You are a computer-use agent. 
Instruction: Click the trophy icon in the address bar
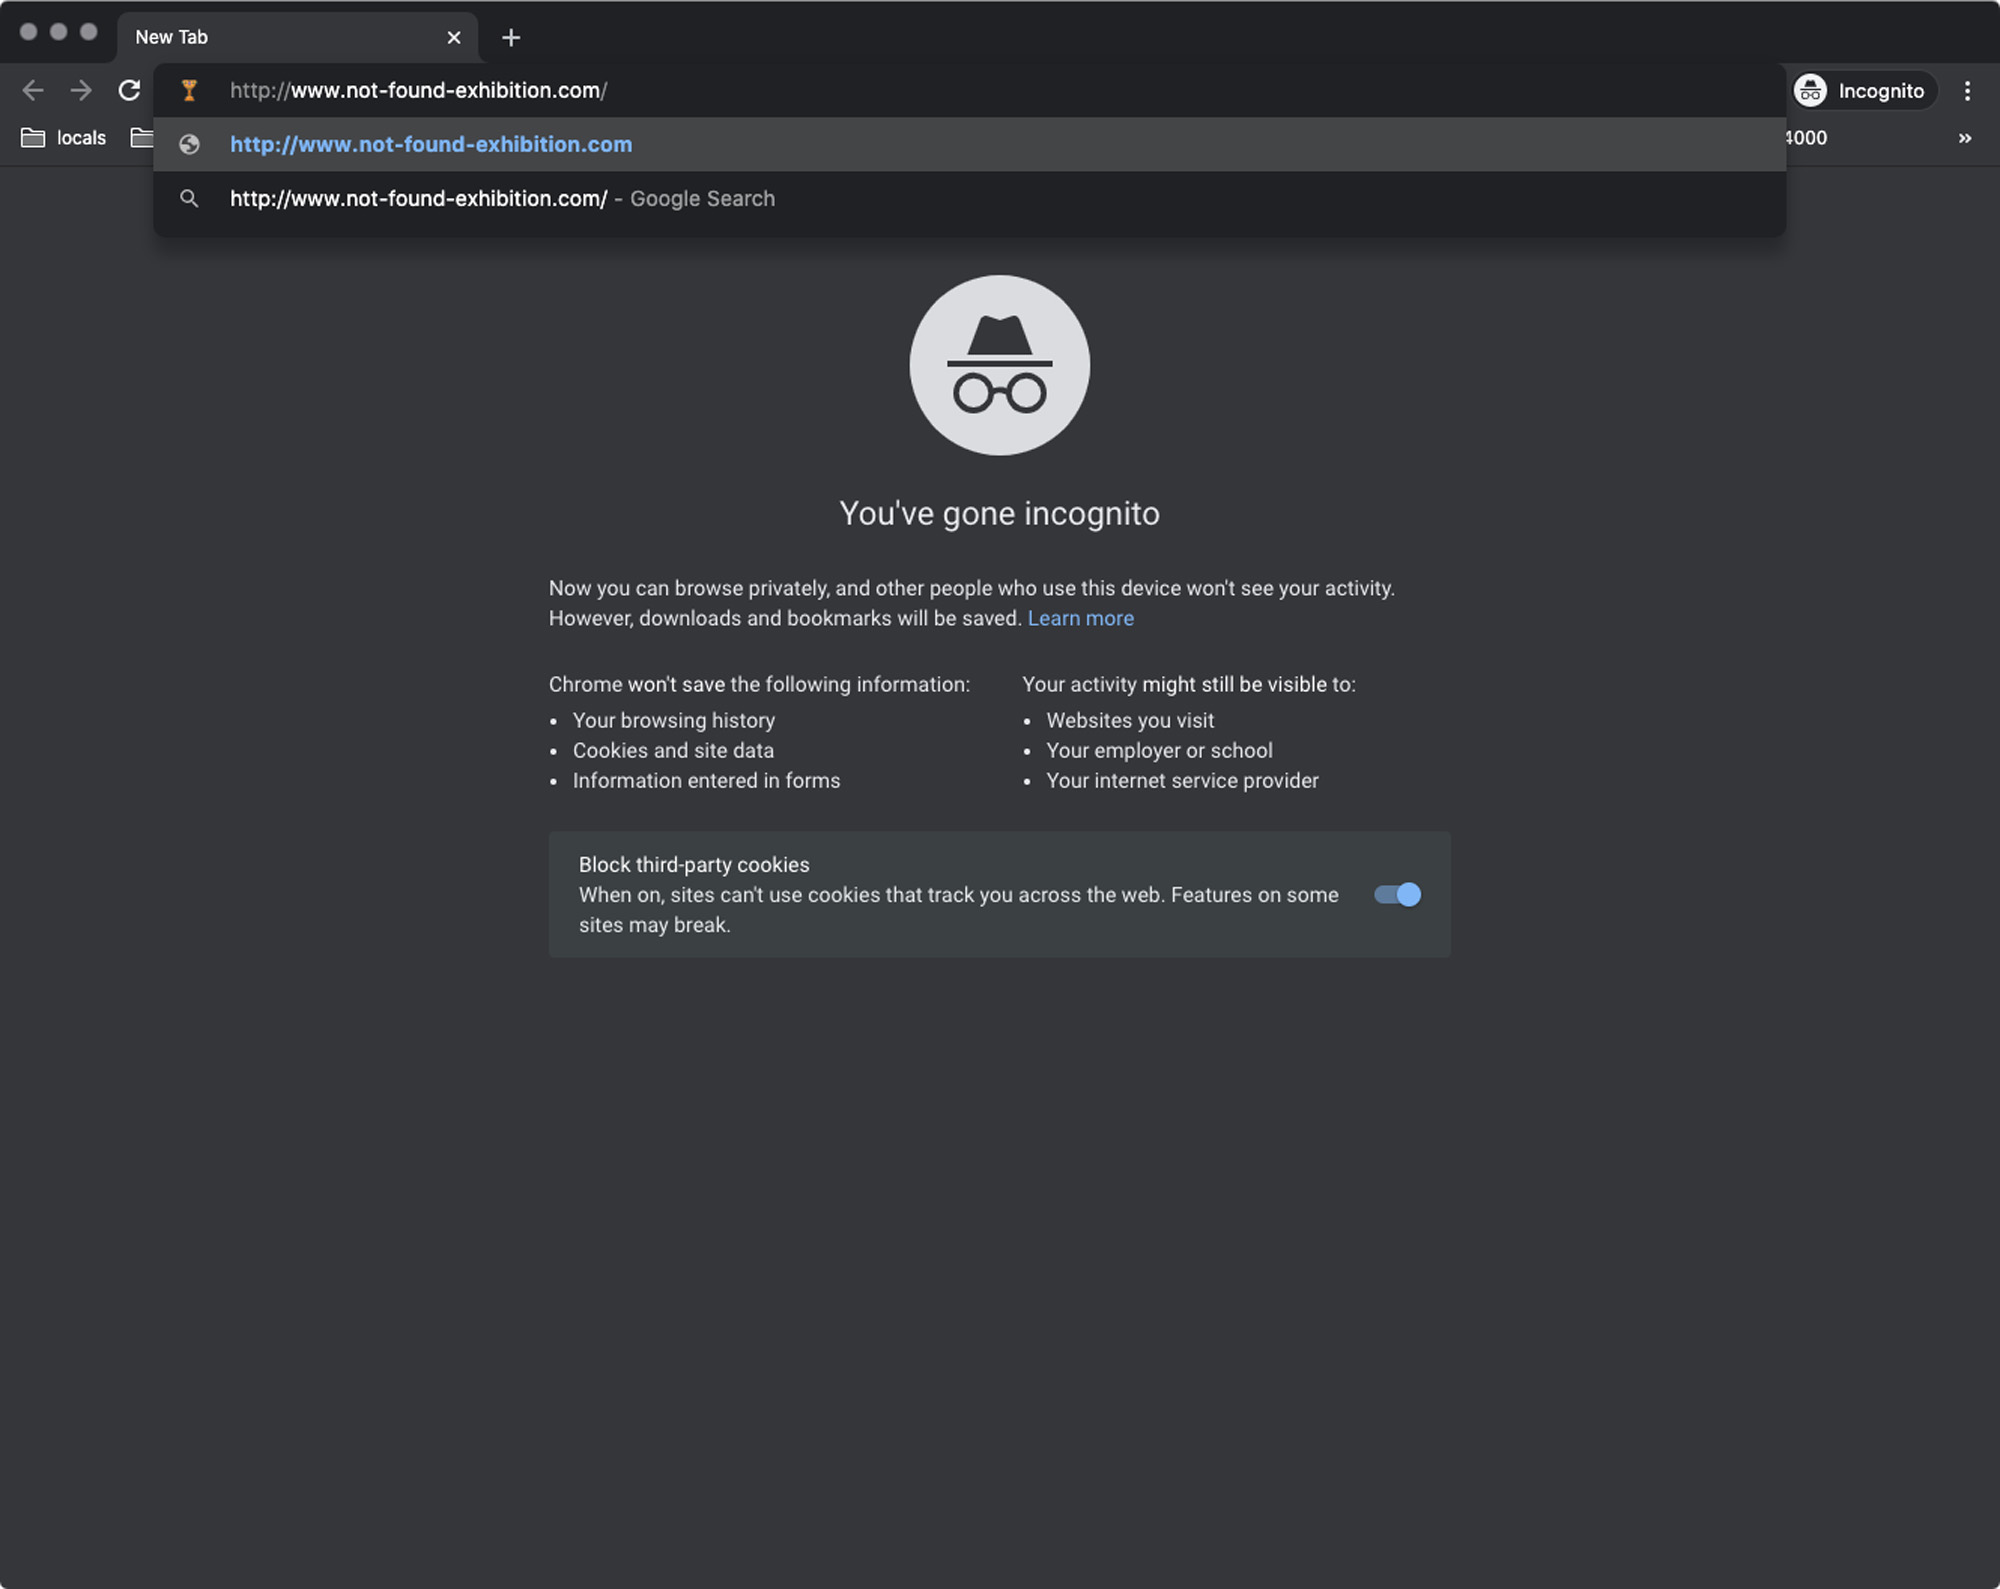[x=189, y=90]
